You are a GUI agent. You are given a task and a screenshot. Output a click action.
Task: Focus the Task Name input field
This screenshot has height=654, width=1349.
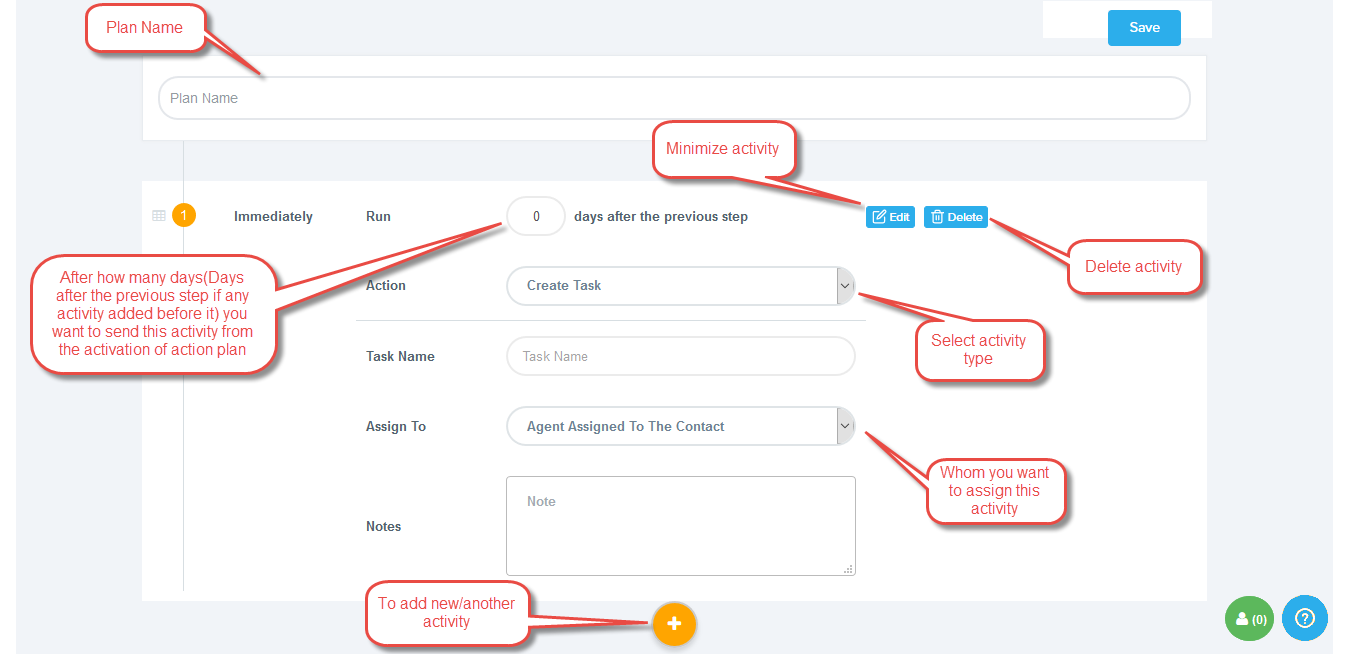coord(680,356)
